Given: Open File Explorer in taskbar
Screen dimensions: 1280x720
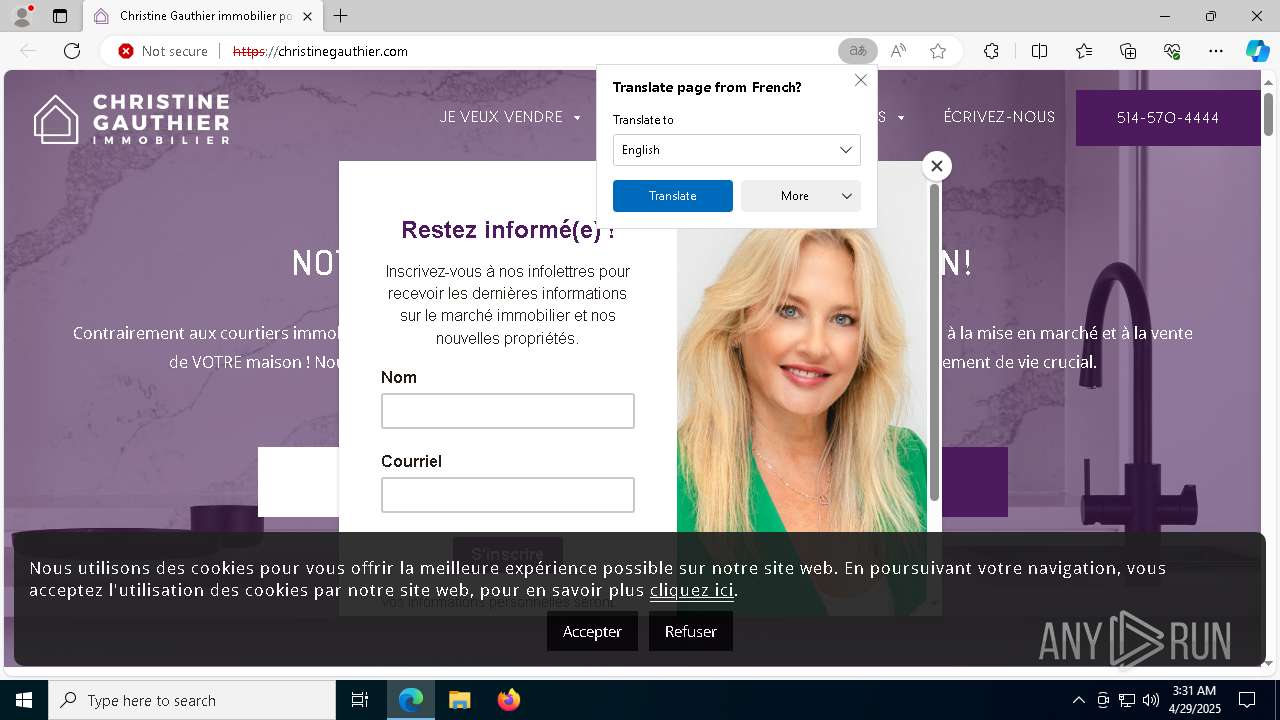Looking at the screenshot, I should click(459, 700).
